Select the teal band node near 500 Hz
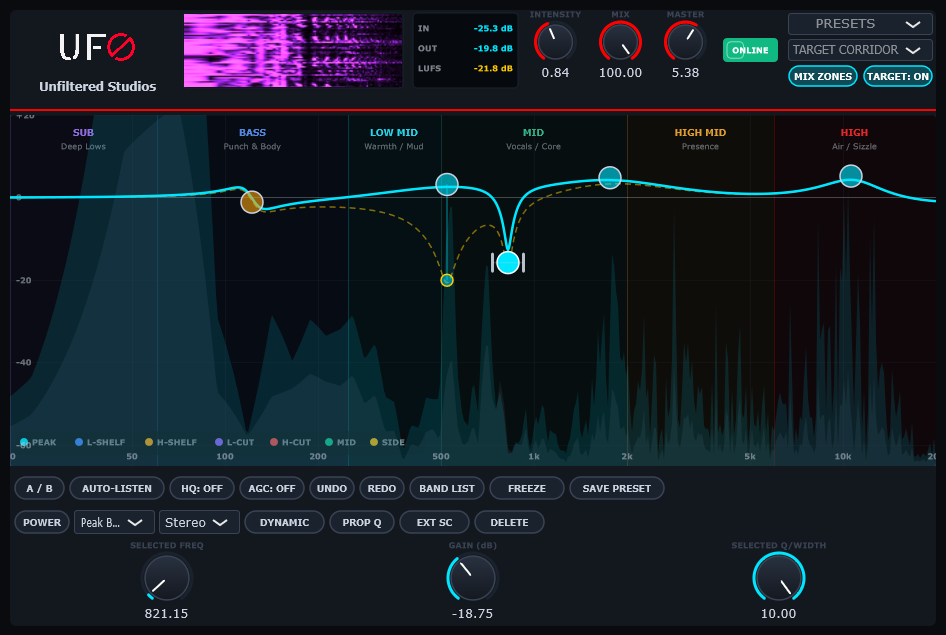This screenshot has width=946, height=635. pos(446,184)
